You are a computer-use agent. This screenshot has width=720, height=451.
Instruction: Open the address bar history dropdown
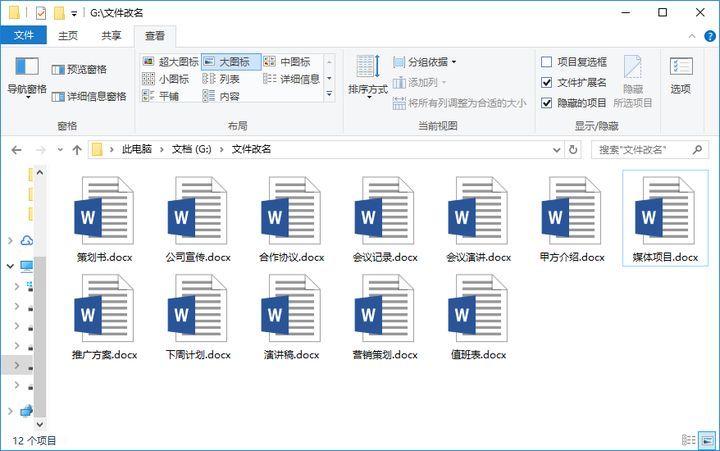point(557,150)
